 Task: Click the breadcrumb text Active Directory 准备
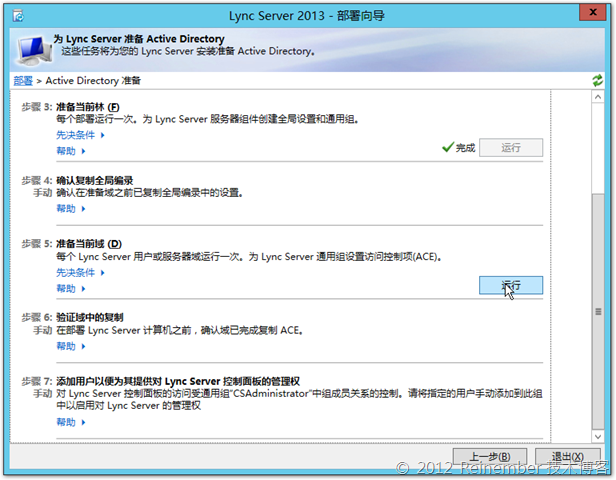tap(93, 81)
